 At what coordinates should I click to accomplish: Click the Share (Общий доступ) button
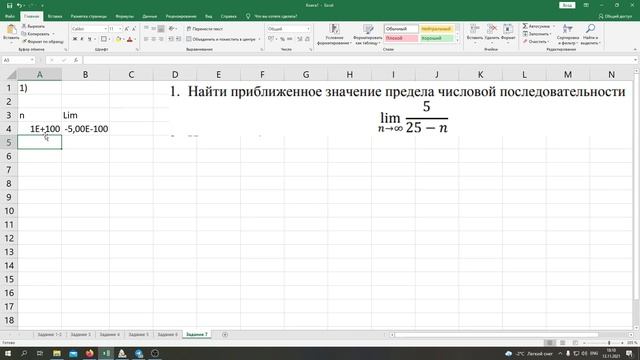tap(615, 16)
